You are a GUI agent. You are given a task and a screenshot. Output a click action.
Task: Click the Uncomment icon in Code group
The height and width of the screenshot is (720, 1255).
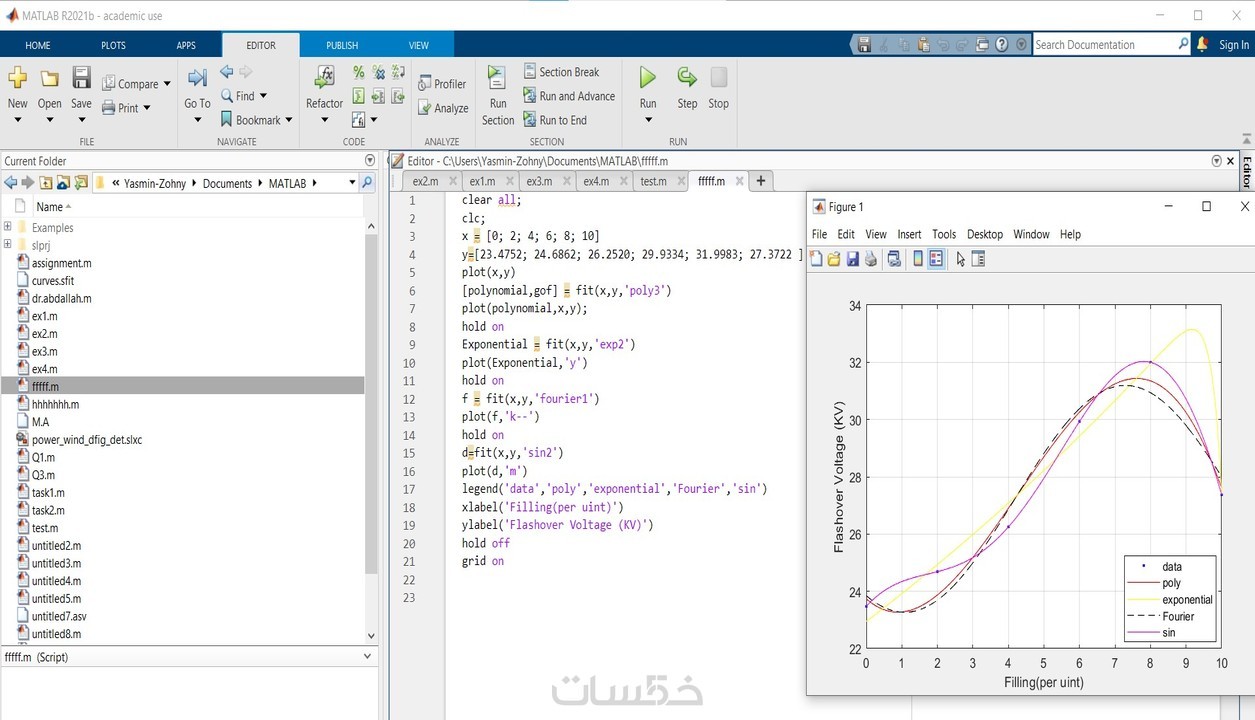click(379, 73)
